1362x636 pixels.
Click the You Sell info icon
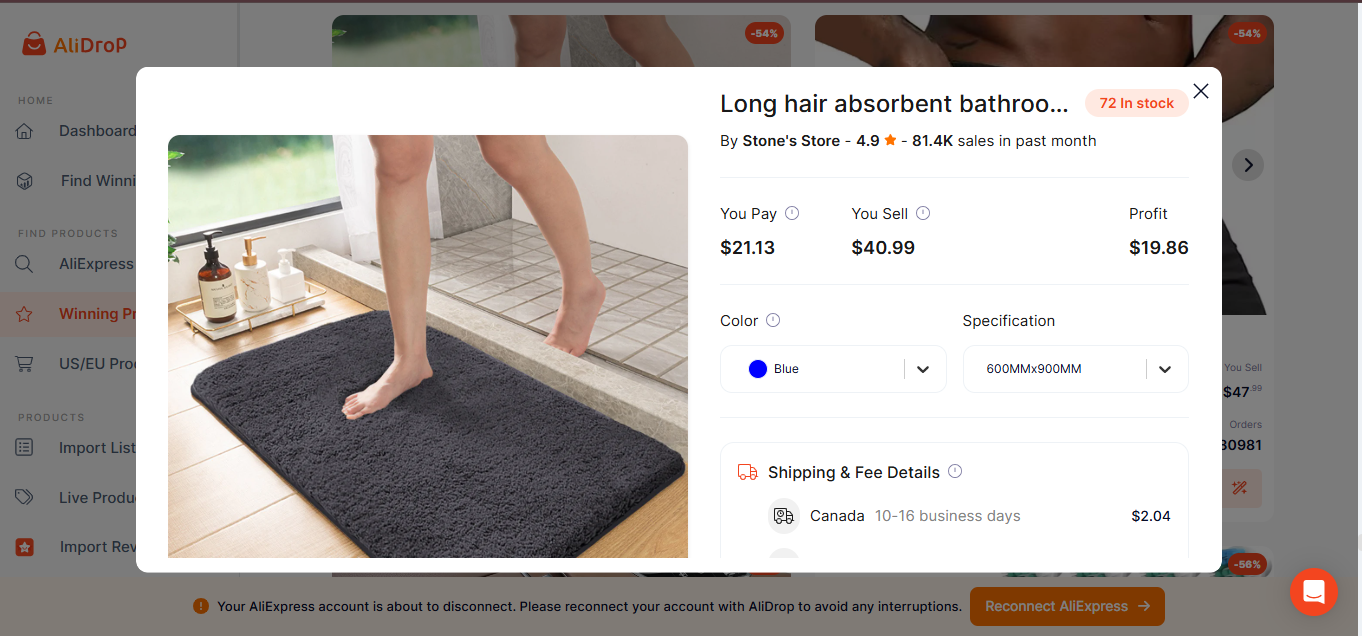click(923, 213)
